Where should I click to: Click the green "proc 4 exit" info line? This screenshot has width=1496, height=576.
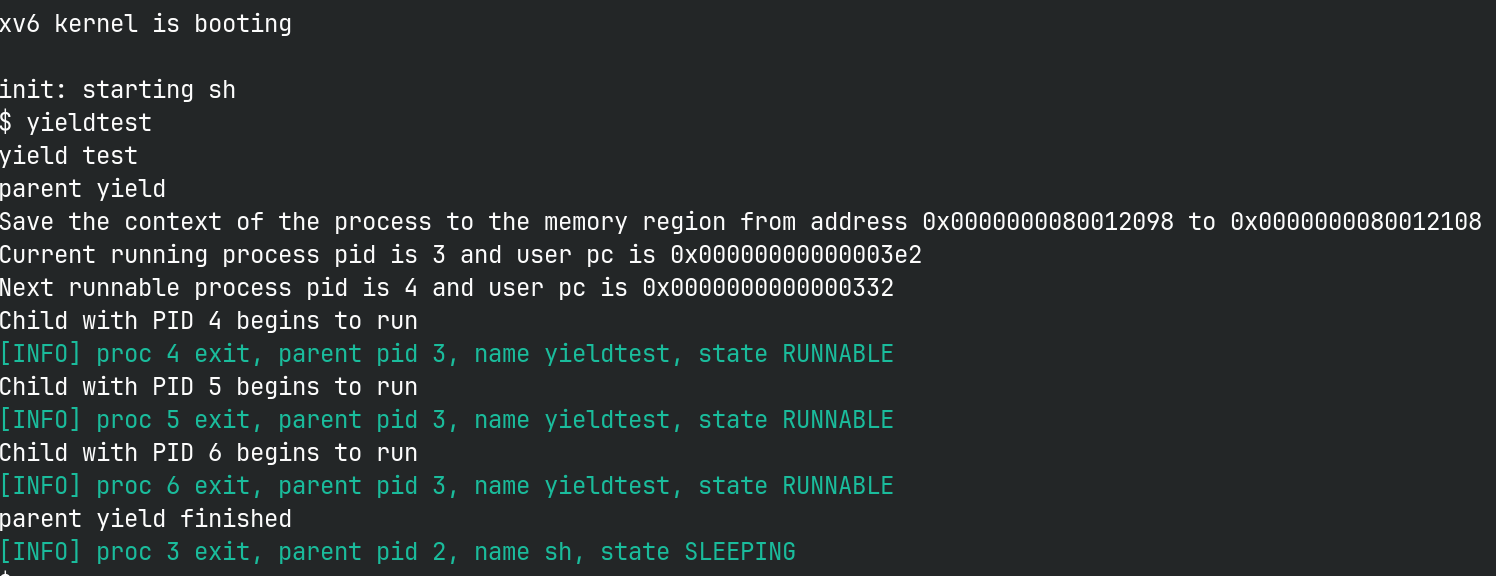(x=446, y=354)
